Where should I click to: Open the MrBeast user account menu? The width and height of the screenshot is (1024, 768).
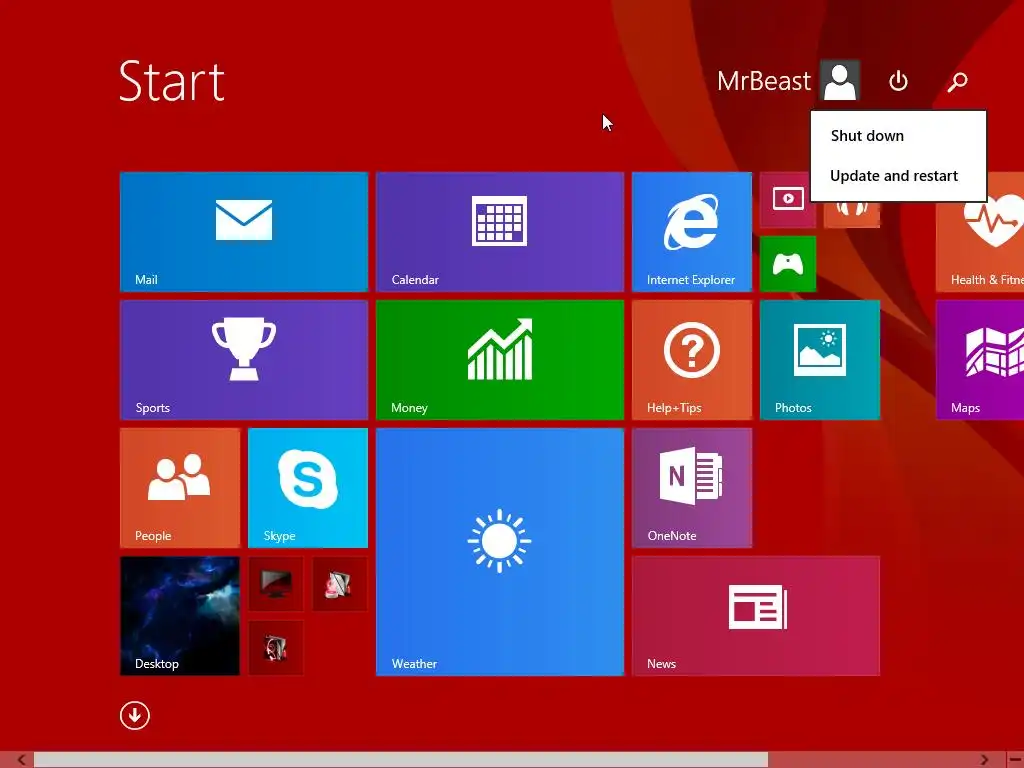point(788,81)
